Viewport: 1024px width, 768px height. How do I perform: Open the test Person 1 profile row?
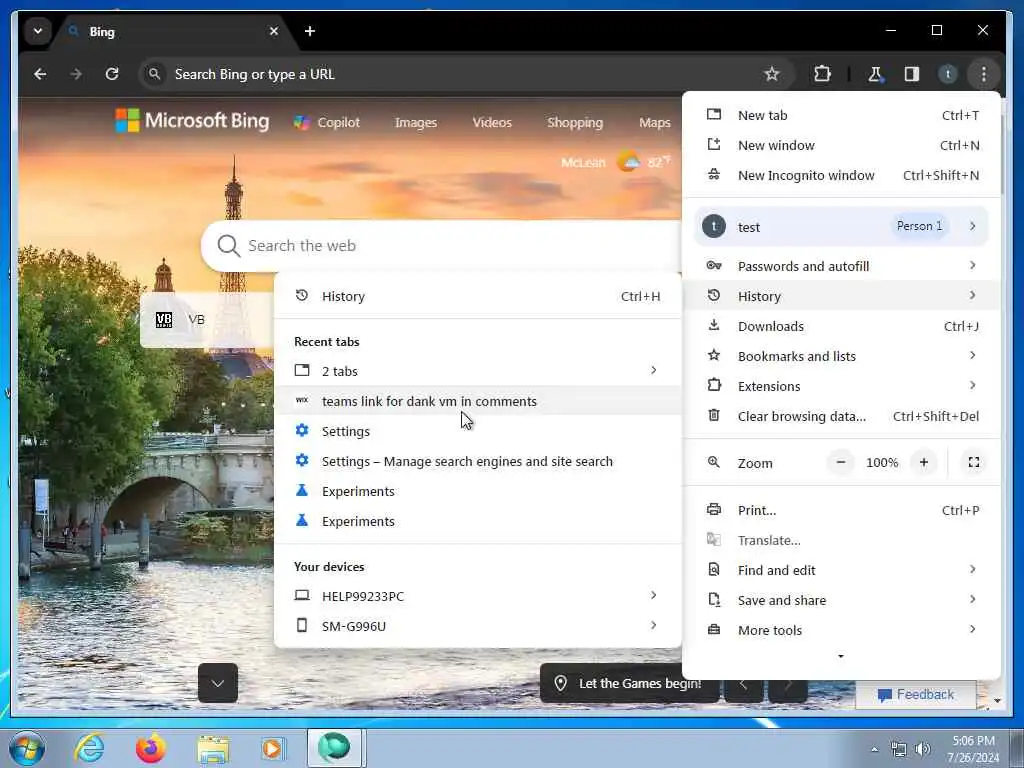coord(841,227)
